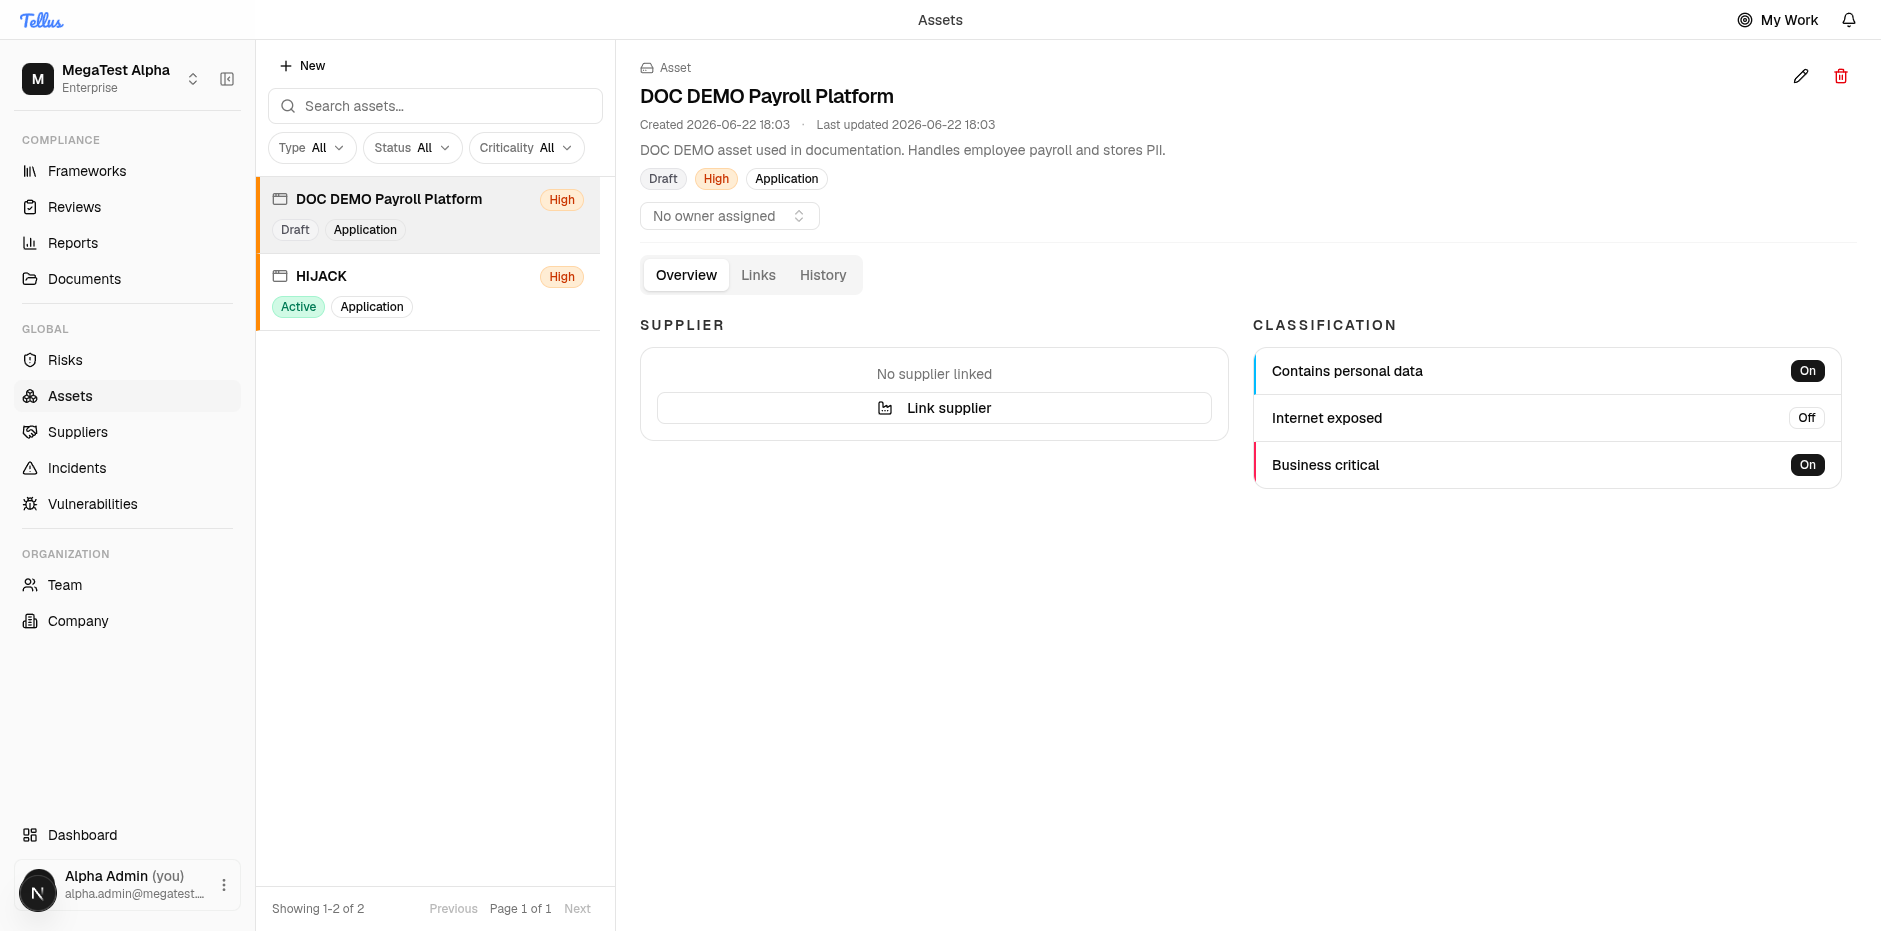The height and width of the screenshot is (931, 1896).
Task: Click the Team people icon
Action: pyautogui.click(x=30, y=585)
